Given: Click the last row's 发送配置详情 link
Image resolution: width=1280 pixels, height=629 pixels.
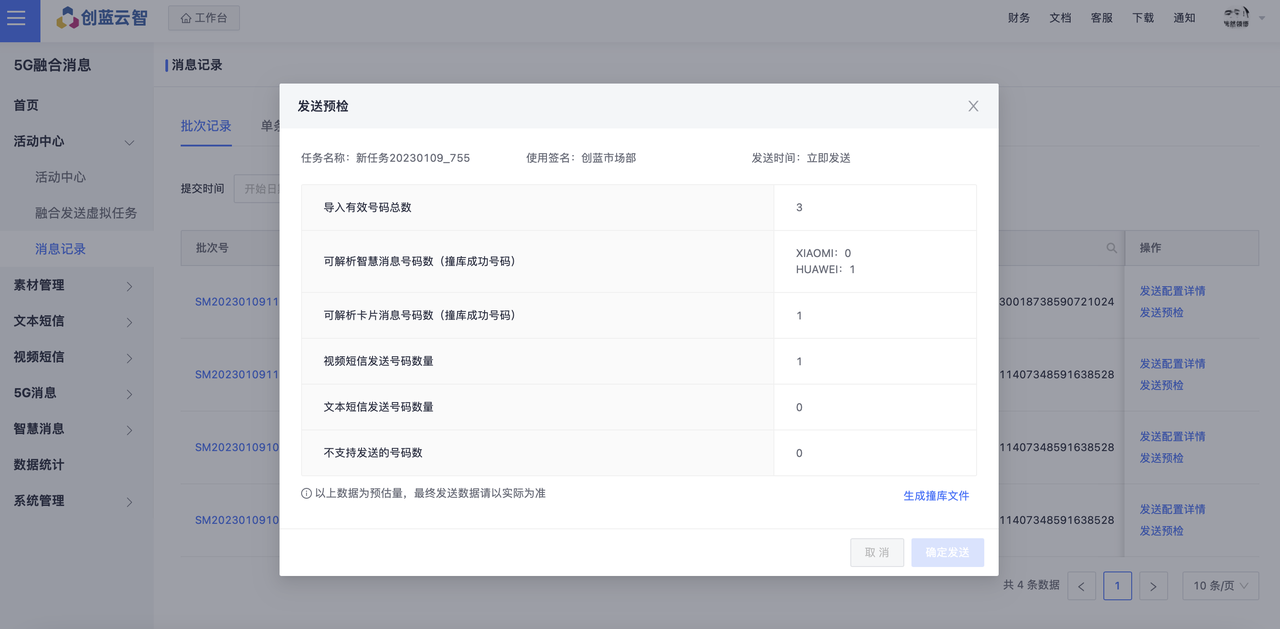Looking at the screenshot, I should [x=1172, y=509].
